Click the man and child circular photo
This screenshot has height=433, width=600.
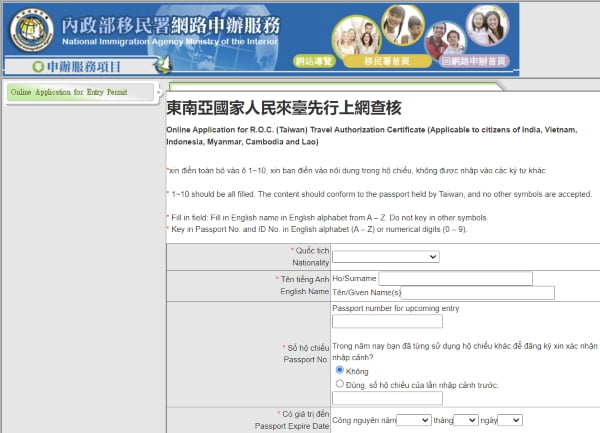pos(445,39)
